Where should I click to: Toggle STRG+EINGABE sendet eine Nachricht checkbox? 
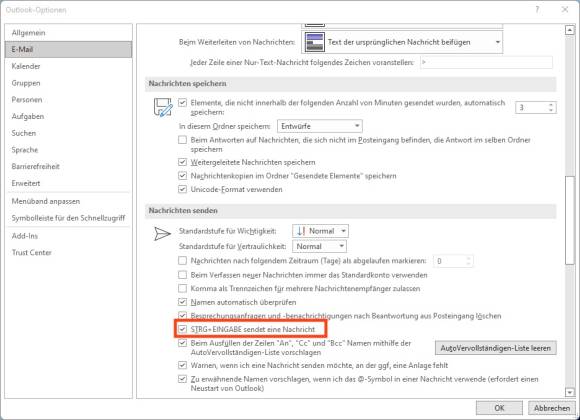[182, 329]
